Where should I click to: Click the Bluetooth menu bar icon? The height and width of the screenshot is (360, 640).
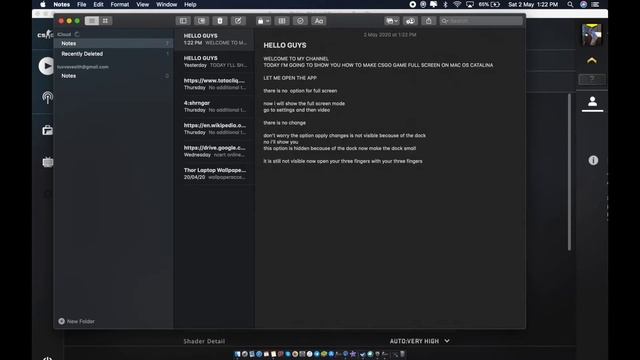point(446,4)
